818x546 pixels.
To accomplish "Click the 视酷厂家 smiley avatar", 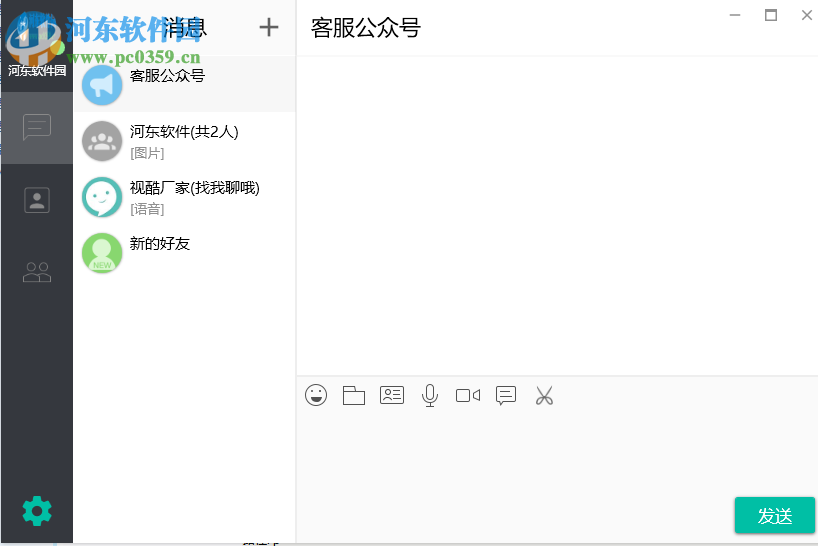I will pos(102,197).
